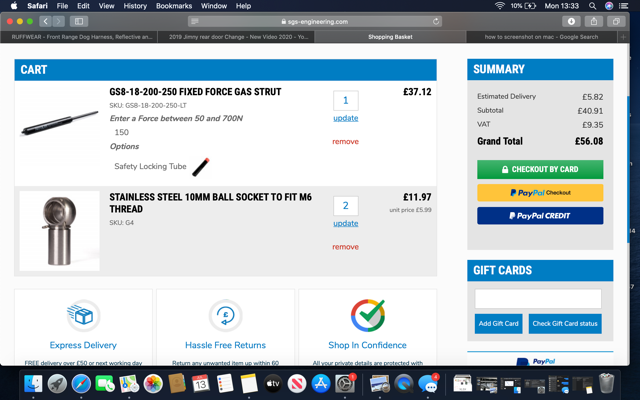Open the App Store icon in Dock
The height and width of the screenshot is (400, 640).
pos(321,383)
